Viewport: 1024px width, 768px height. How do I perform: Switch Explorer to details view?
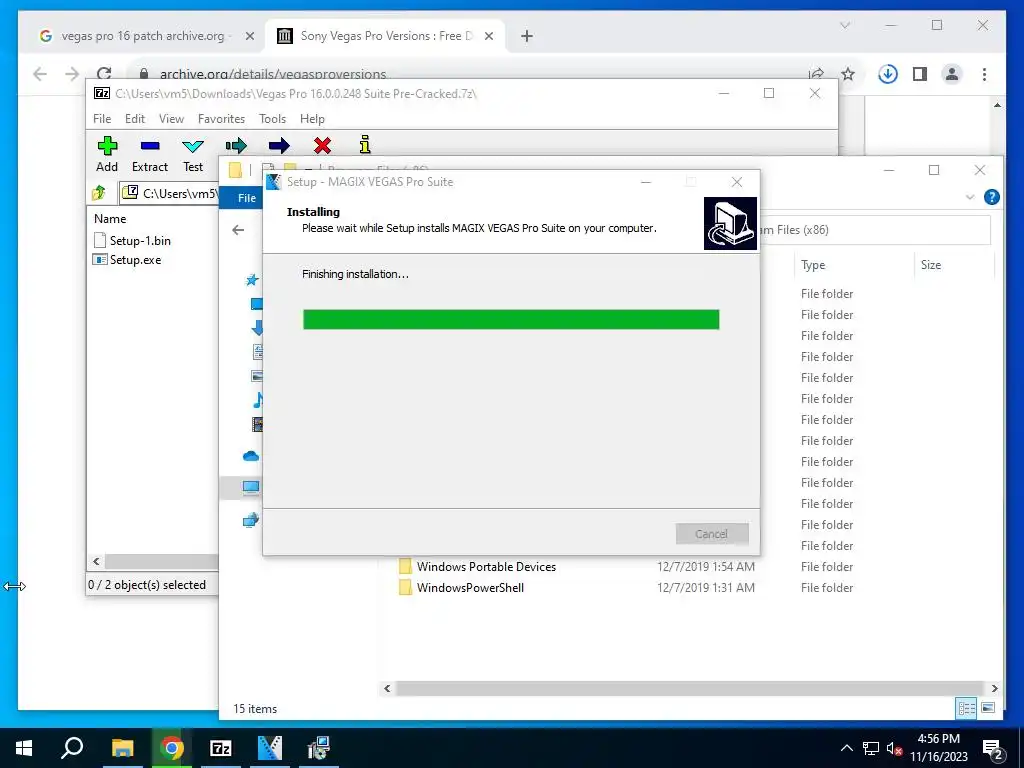click(967, 708)
